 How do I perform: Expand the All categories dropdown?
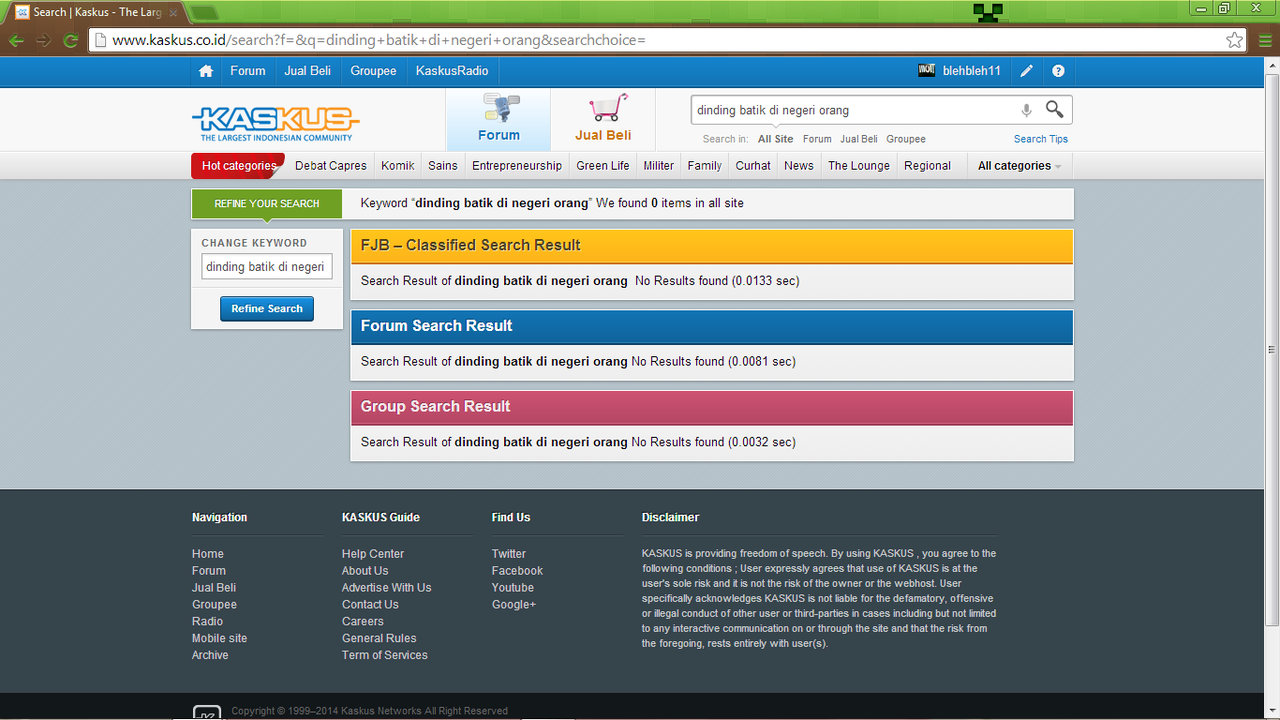click(1019, 166)
